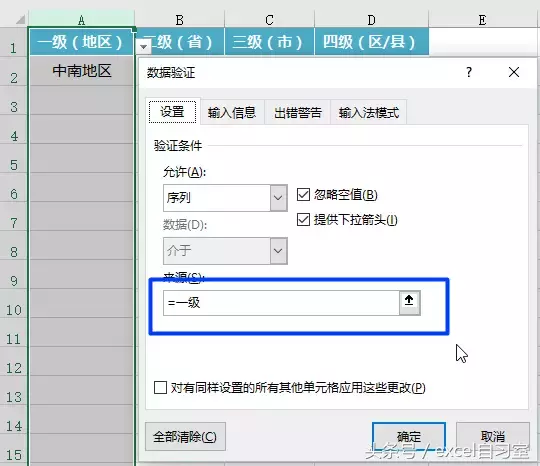540x466 pixels.
Task: Open the 出错警告 tab
Action: [298, 112]
